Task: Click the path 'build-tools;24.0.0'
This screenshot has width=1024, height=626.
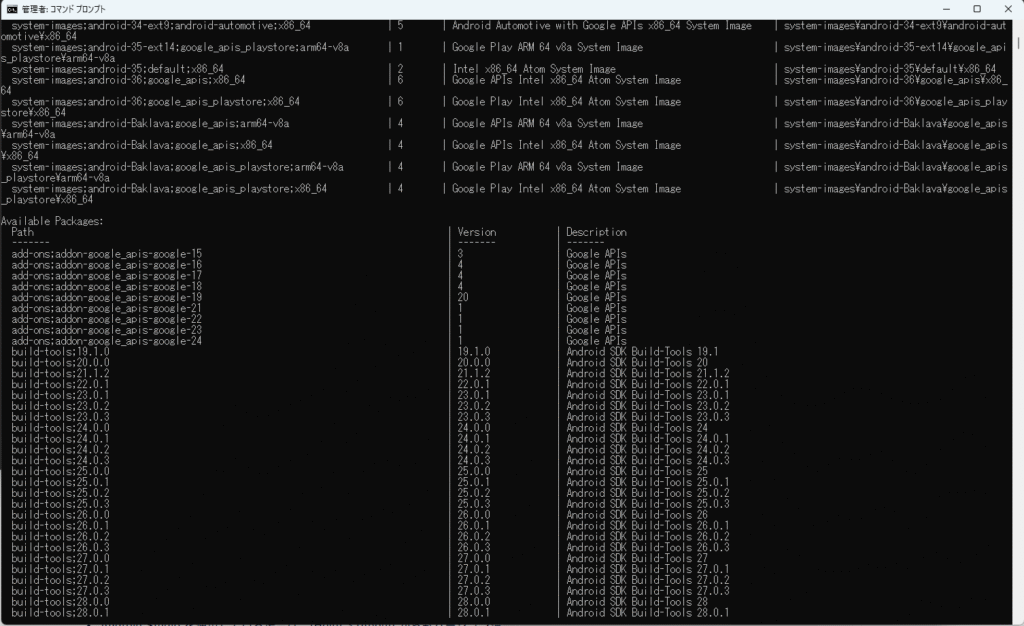Action: pyautogui.click(x=60, y=428)
